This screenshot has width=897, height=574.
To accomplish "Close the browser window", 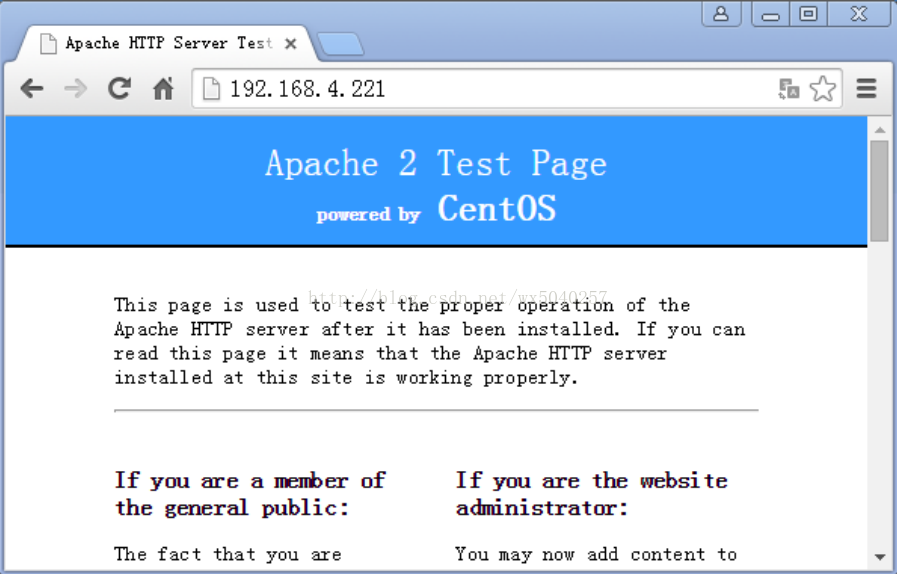I will [859, 14].
